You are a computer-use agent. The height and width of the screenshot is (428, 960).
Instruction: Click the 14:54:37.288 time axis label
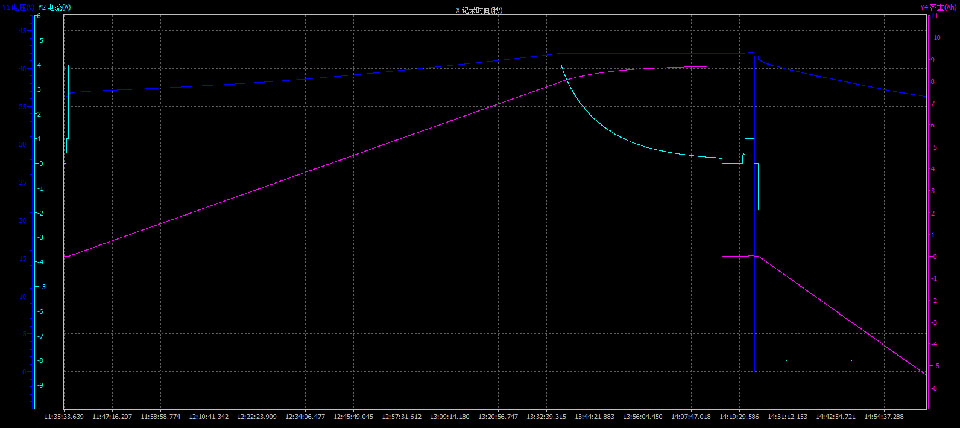885,416
